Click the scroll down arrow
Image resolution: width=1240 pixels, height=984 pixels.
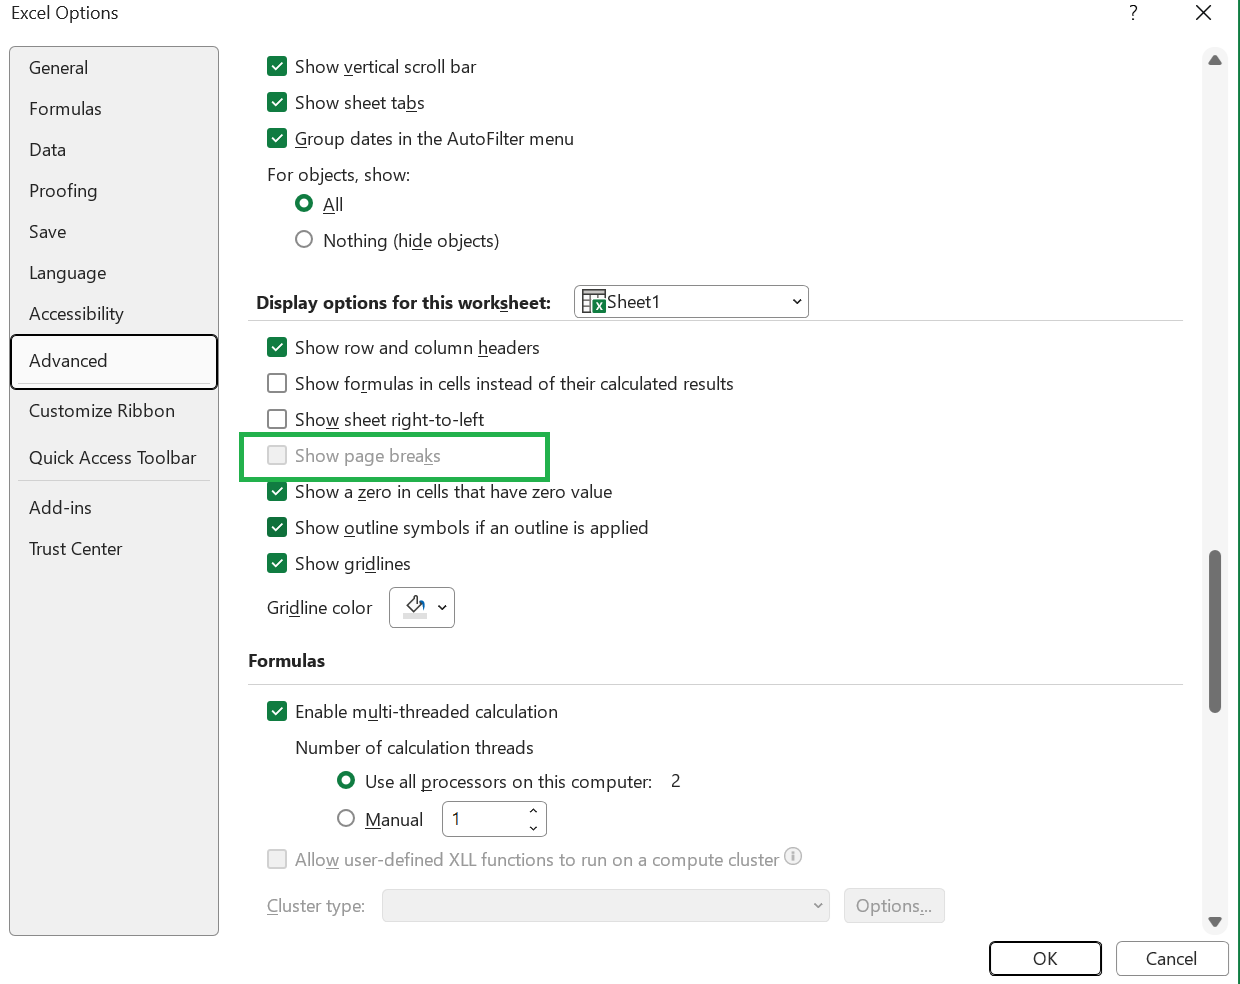pos(1215,922)
